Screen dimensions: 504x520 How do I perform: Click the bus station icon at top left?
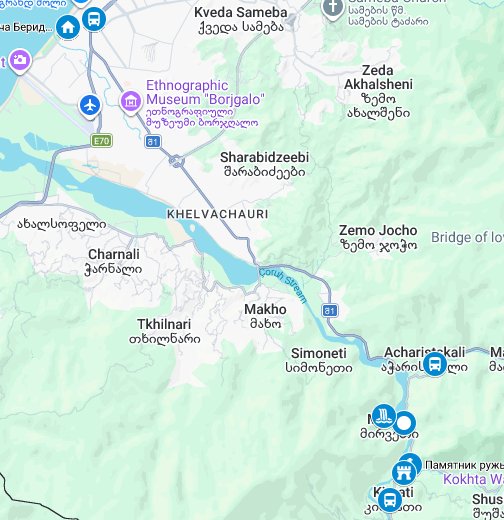click(94, 19)
